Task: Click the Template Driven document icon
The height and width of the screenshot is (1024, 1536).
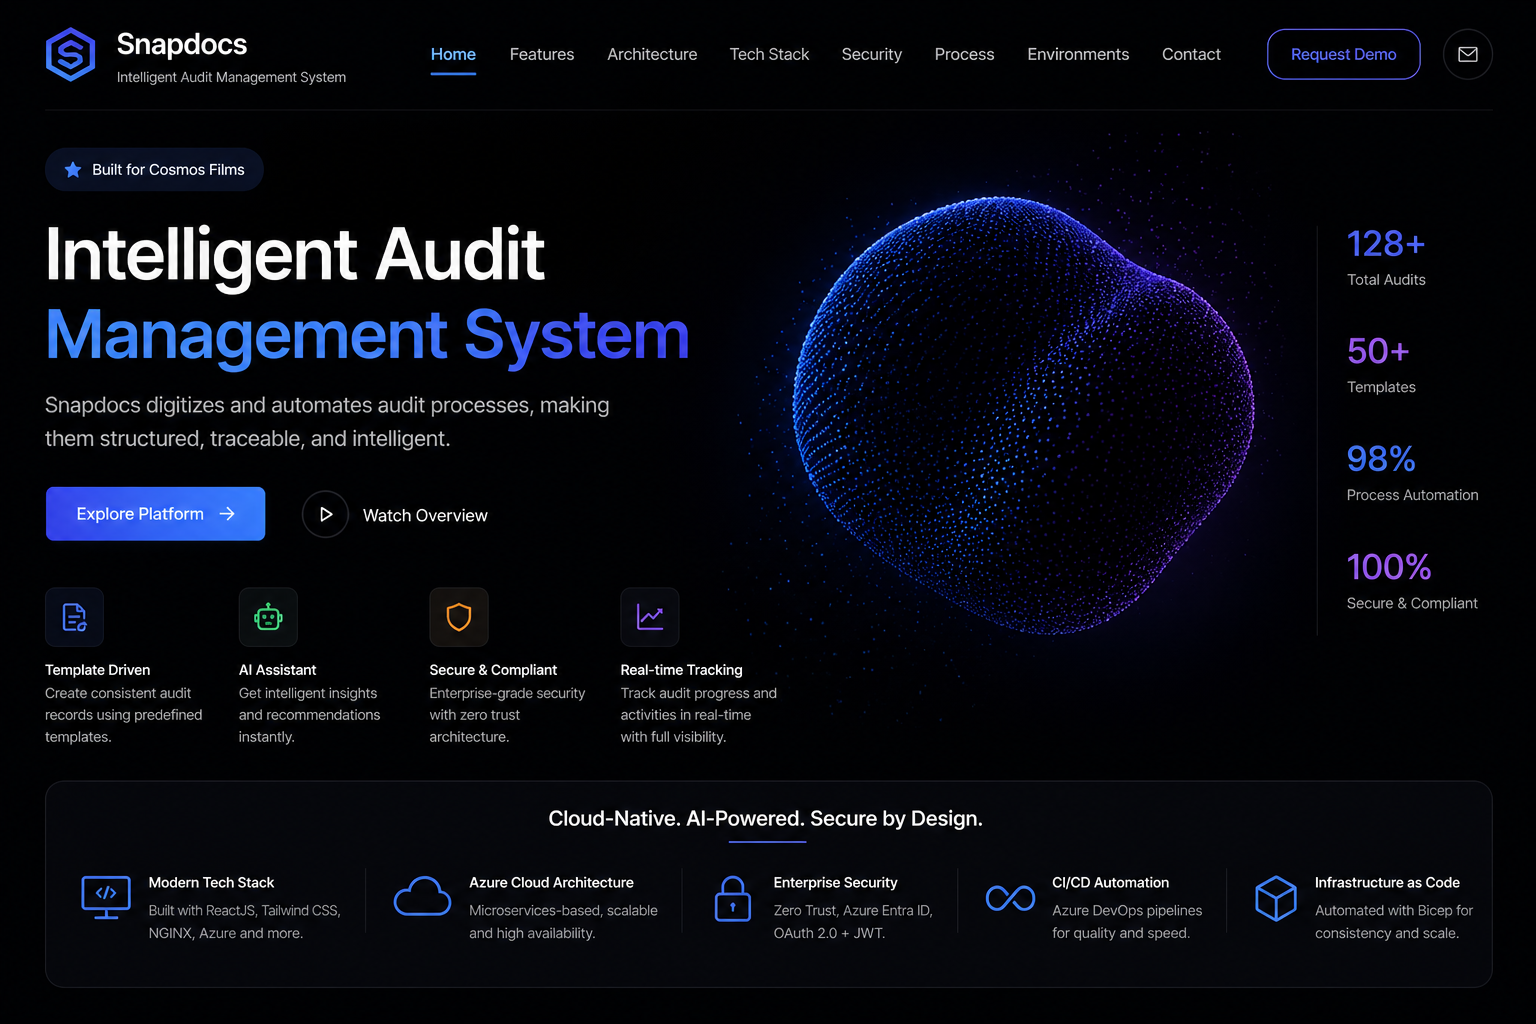Action: (75, 617)
